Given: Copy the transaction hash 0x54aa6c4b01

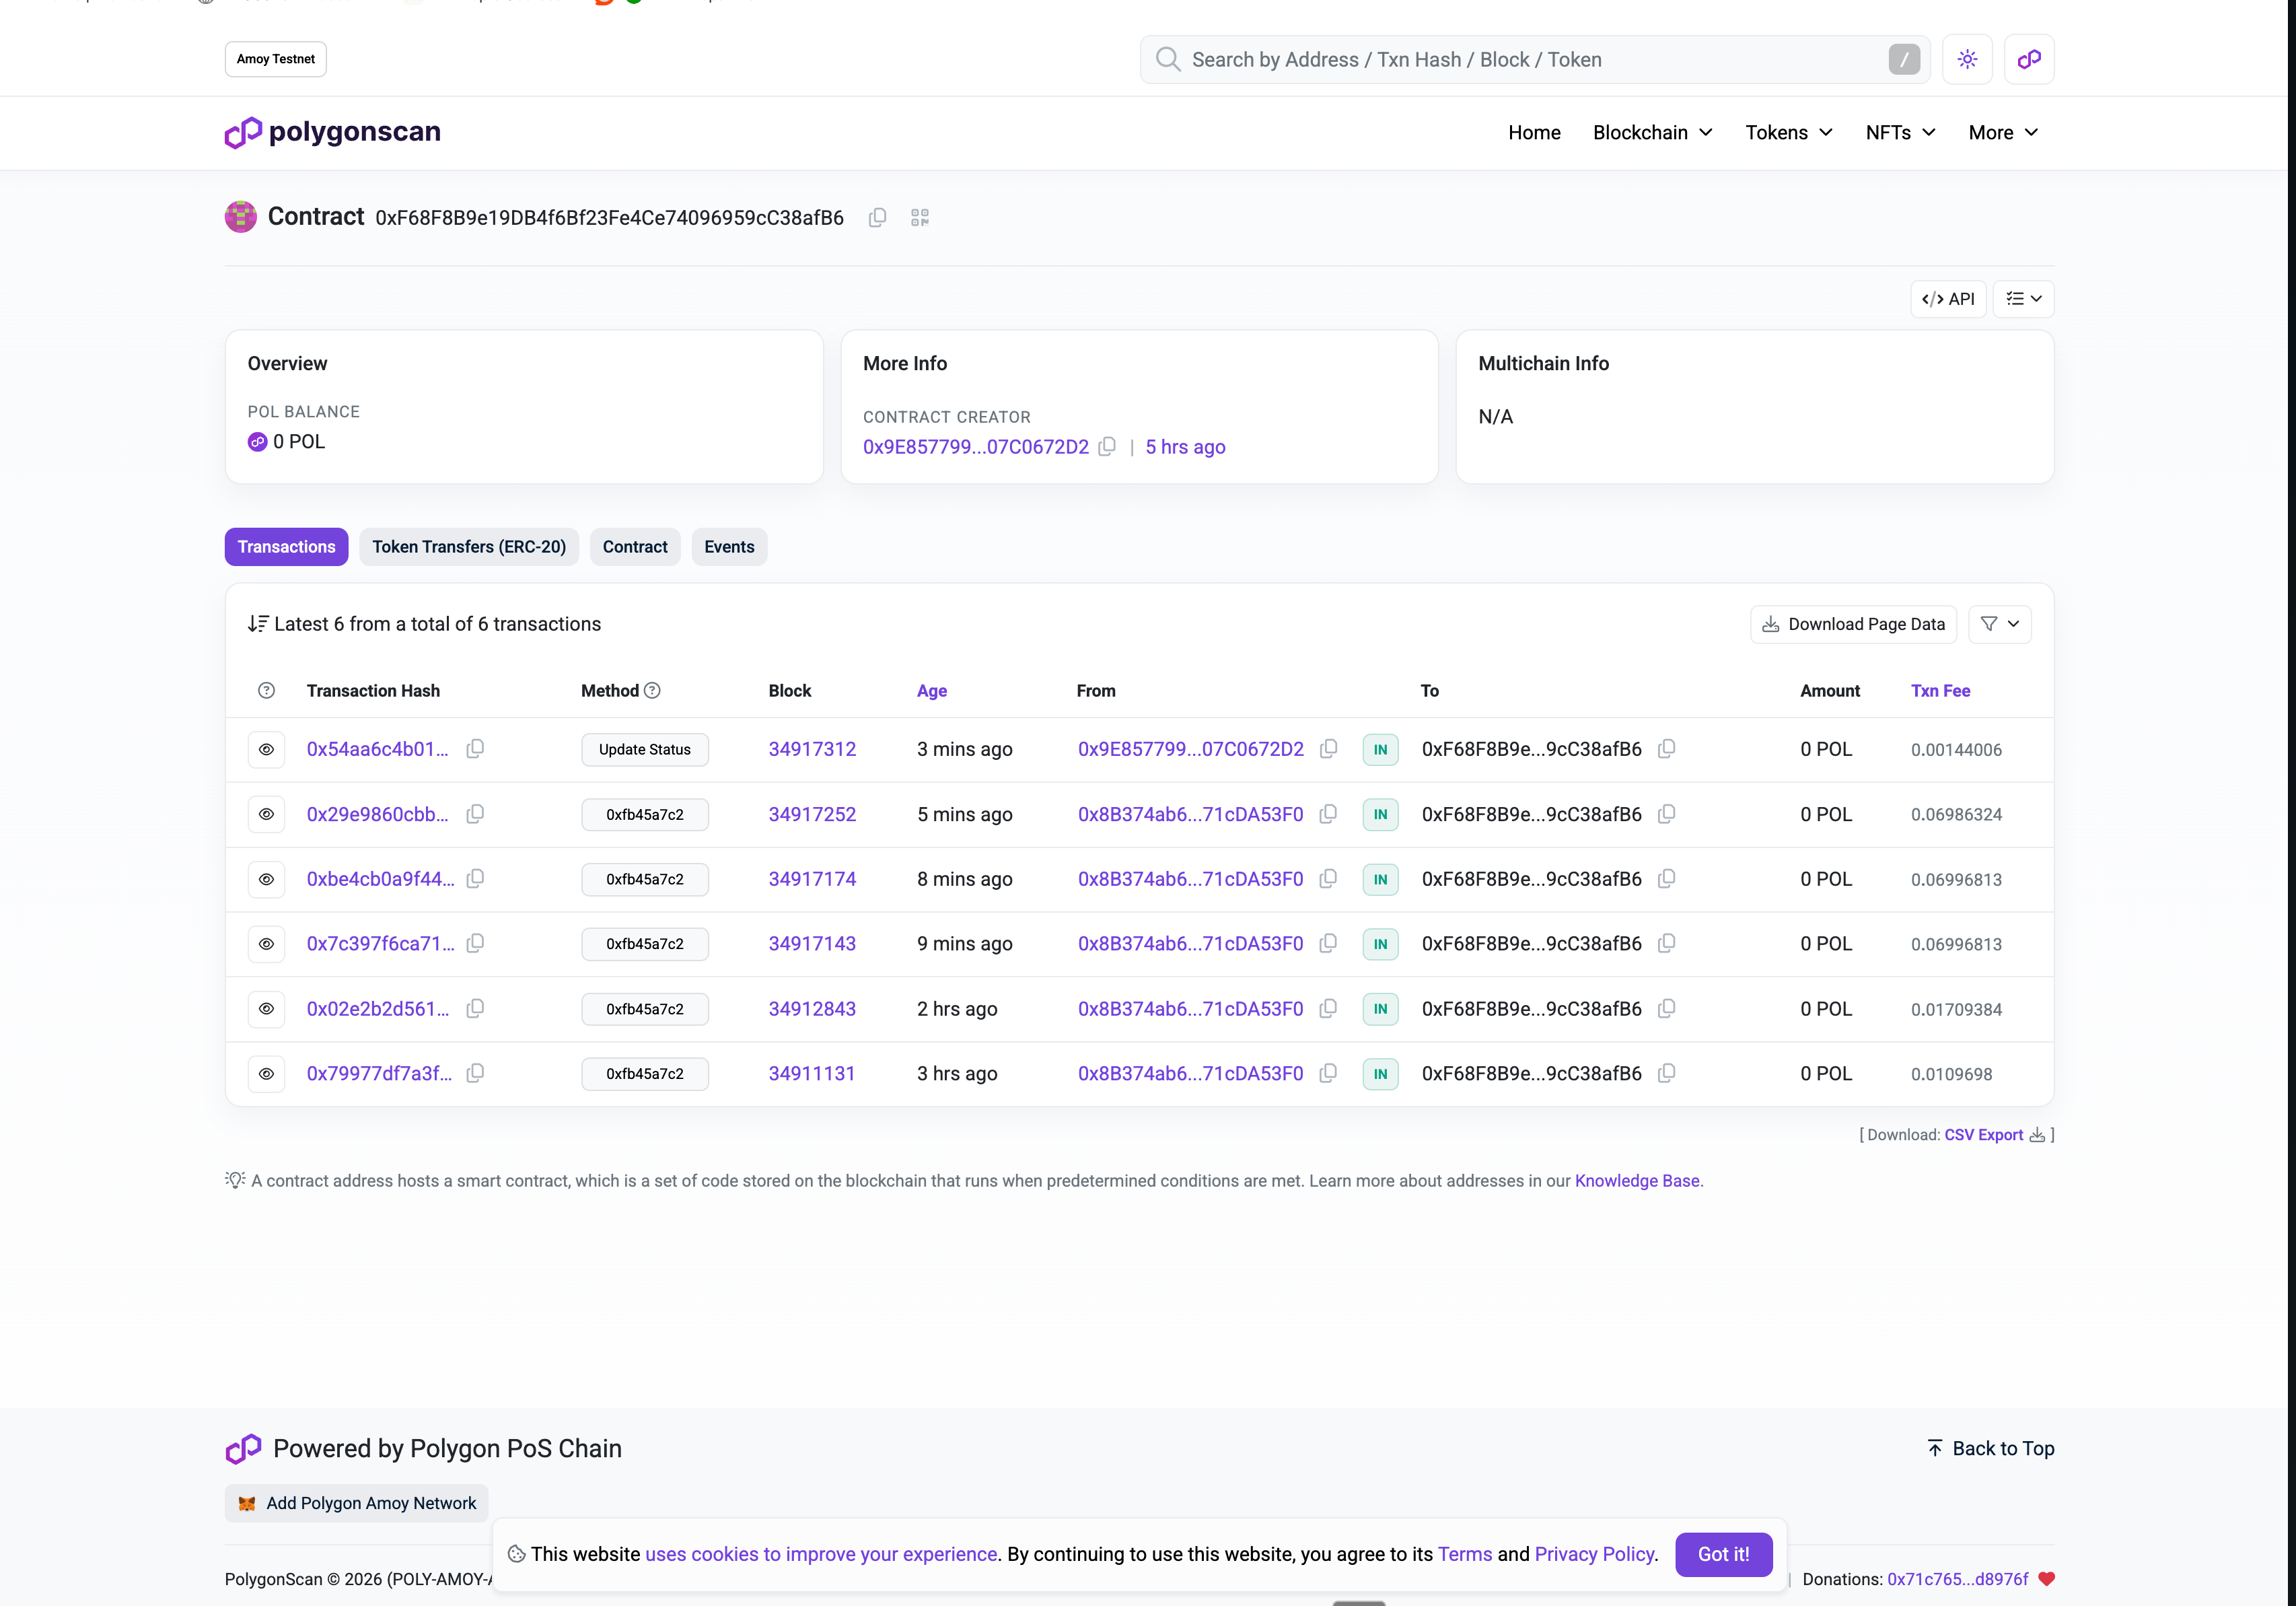Looking at the screenshot, I should [x=475, y=749].
